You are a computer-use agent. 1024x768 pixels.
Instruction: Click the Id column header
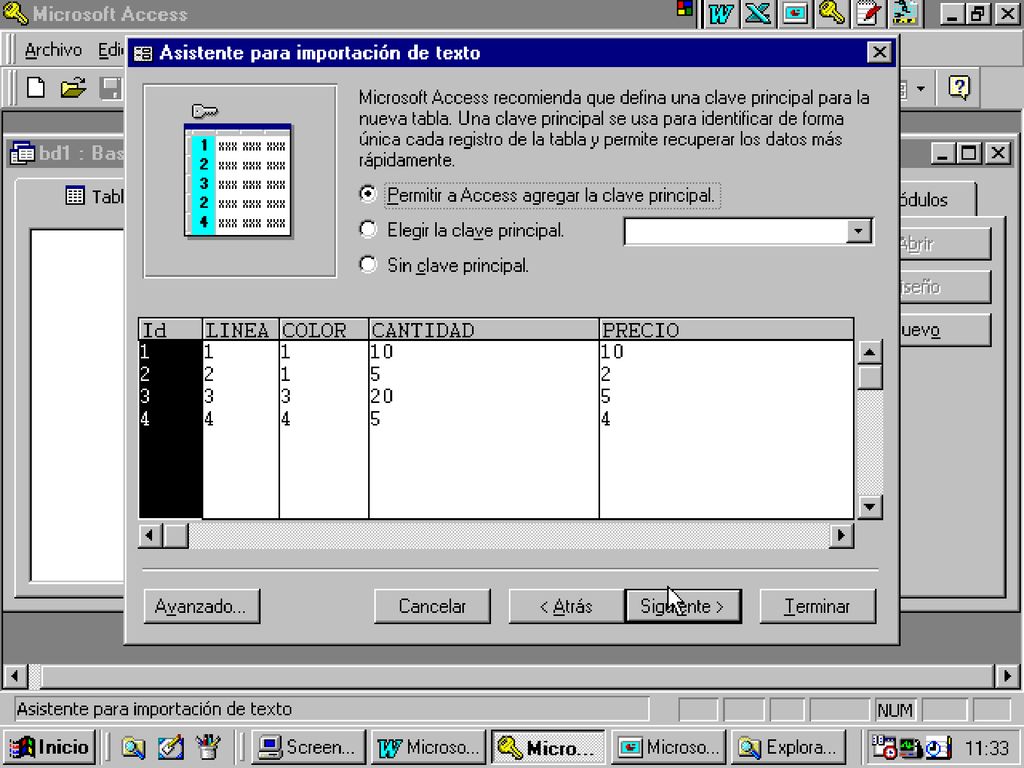click(x=170, y=330)
